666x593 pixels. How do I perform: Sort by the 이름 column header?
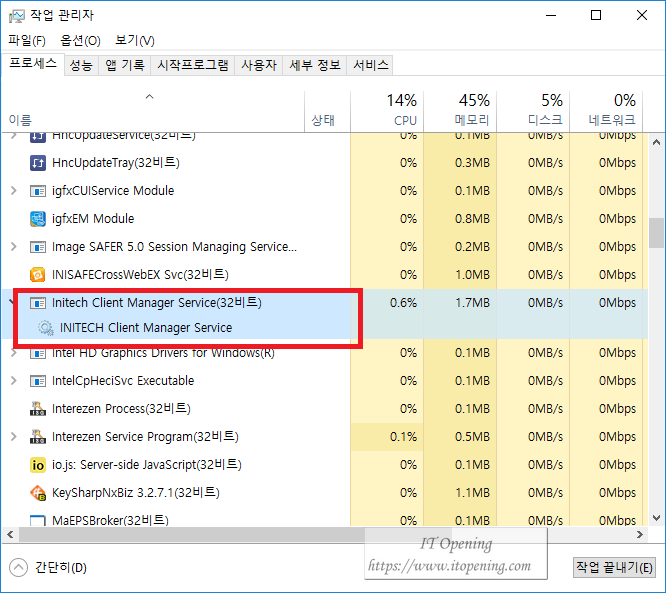[153, 111]
